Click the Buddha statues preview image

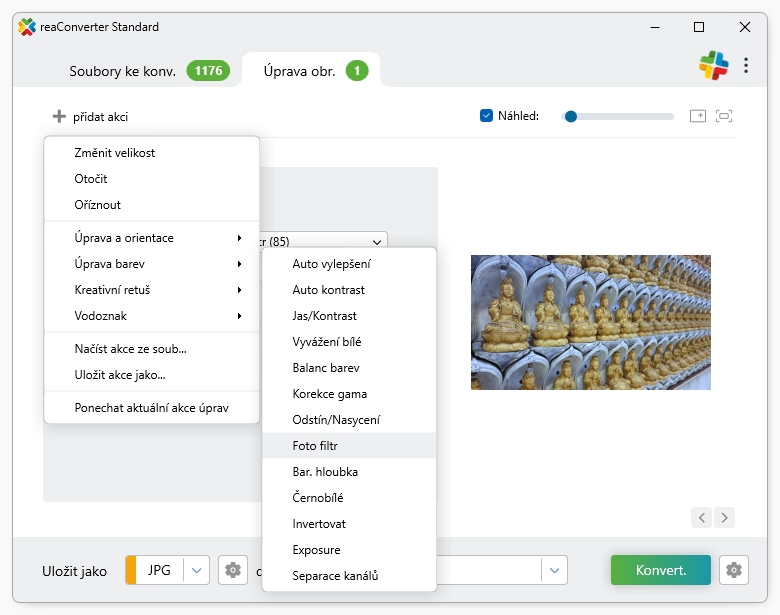[x=590, y=321]
